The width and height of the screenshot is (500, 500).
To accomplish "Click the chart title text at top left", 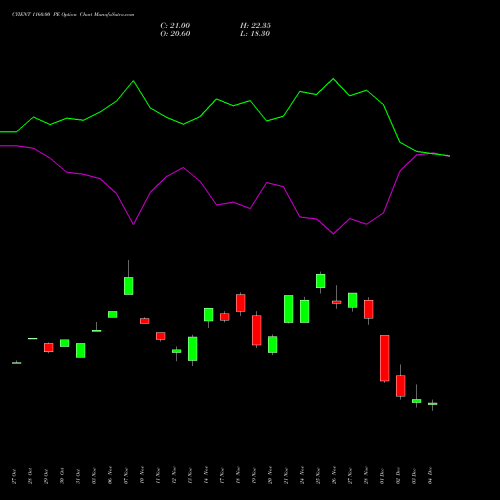I will (73, 15).
